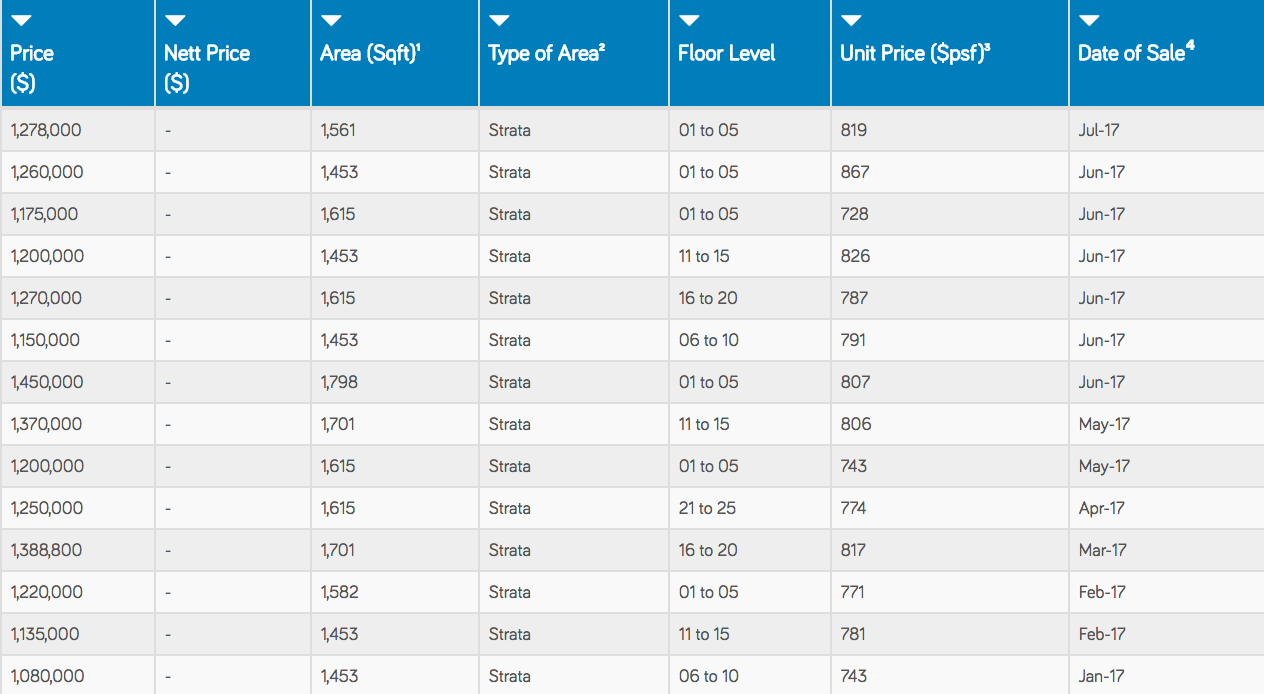1264x694 pixels.
Task: Select the price cell 1,175,000
Action: 44,214
